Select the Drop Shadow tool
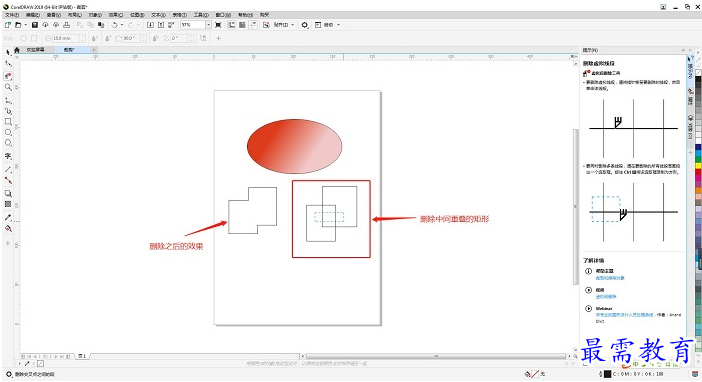 8,193
